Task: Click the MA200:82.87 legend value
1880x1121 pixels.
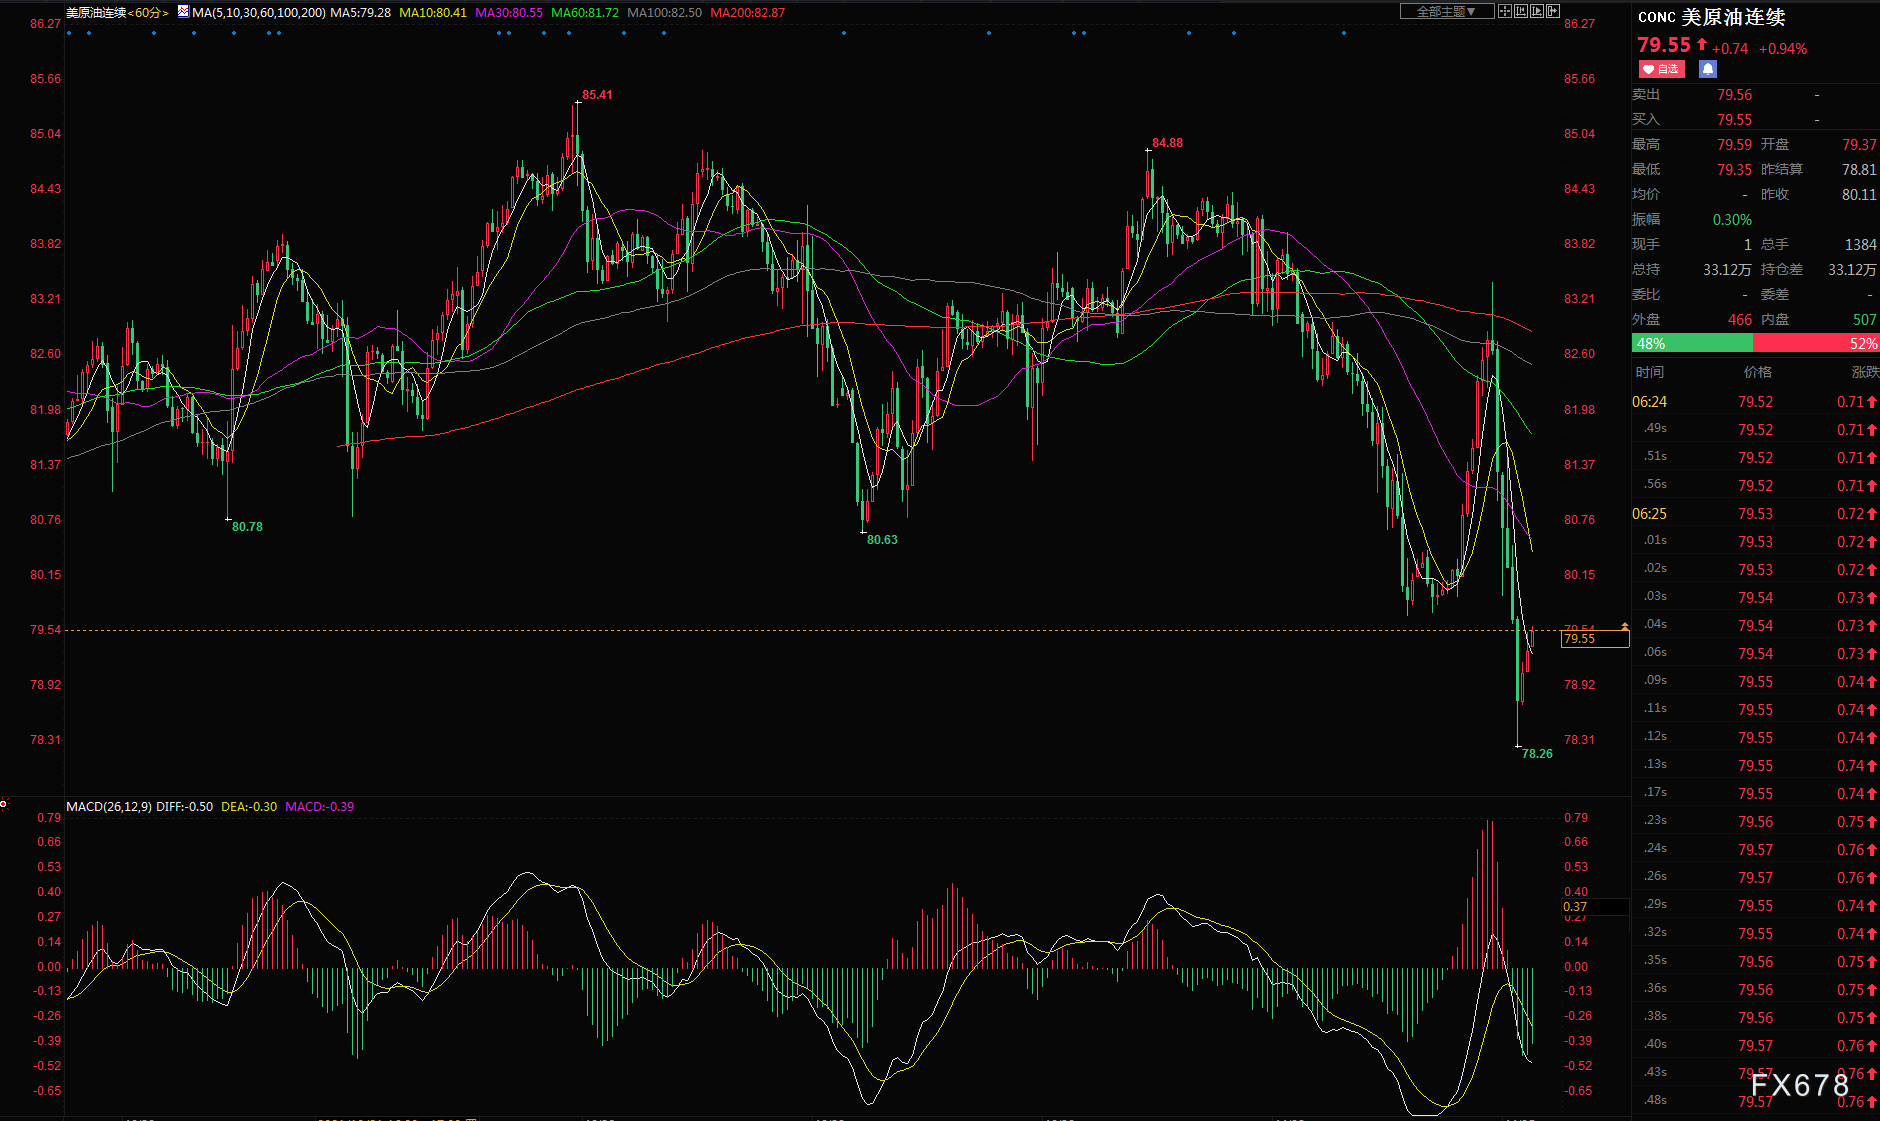Action: point(748,13)
